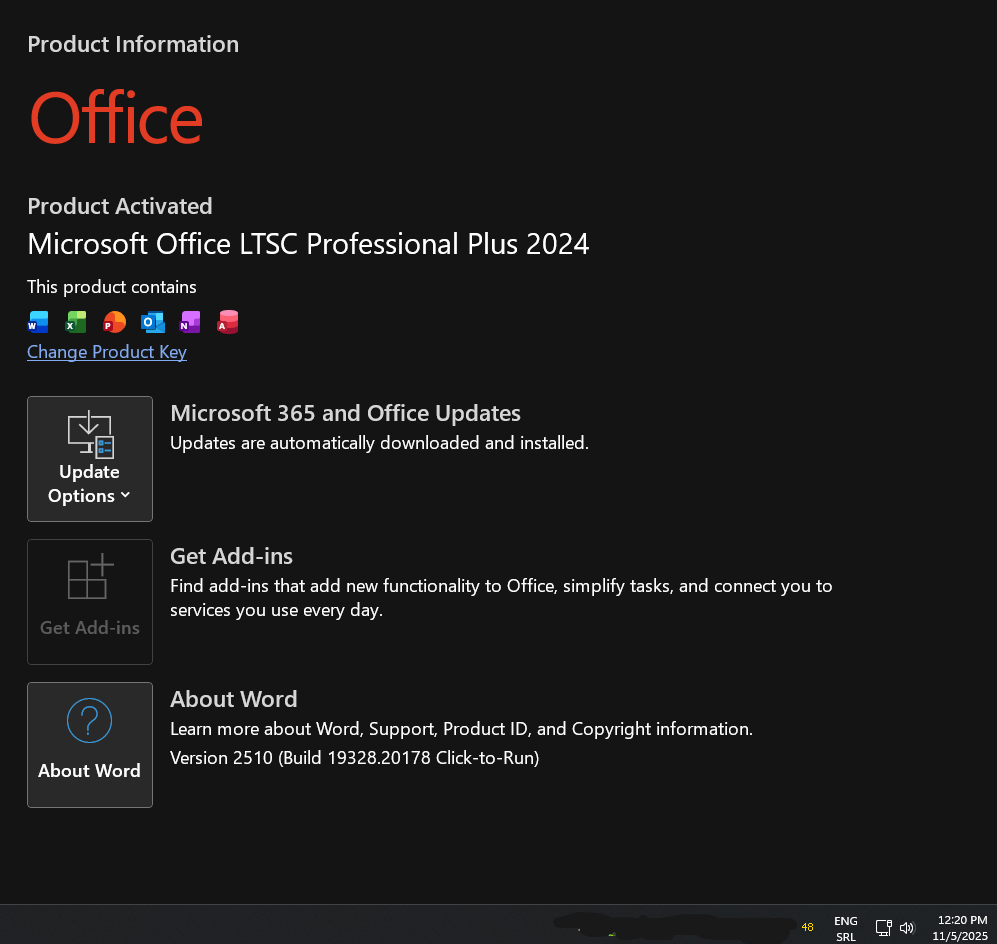Click the Get Add-ins heading text

click(x=231, y=556)
